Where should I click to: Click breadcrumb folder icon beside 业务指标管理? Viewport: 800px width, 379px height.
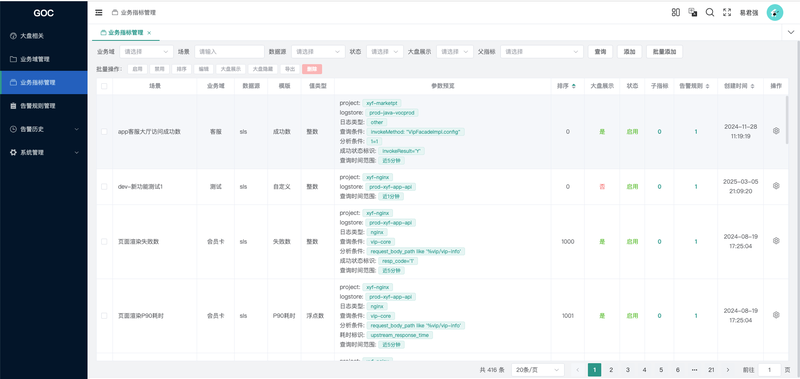(x=115, y=13)
